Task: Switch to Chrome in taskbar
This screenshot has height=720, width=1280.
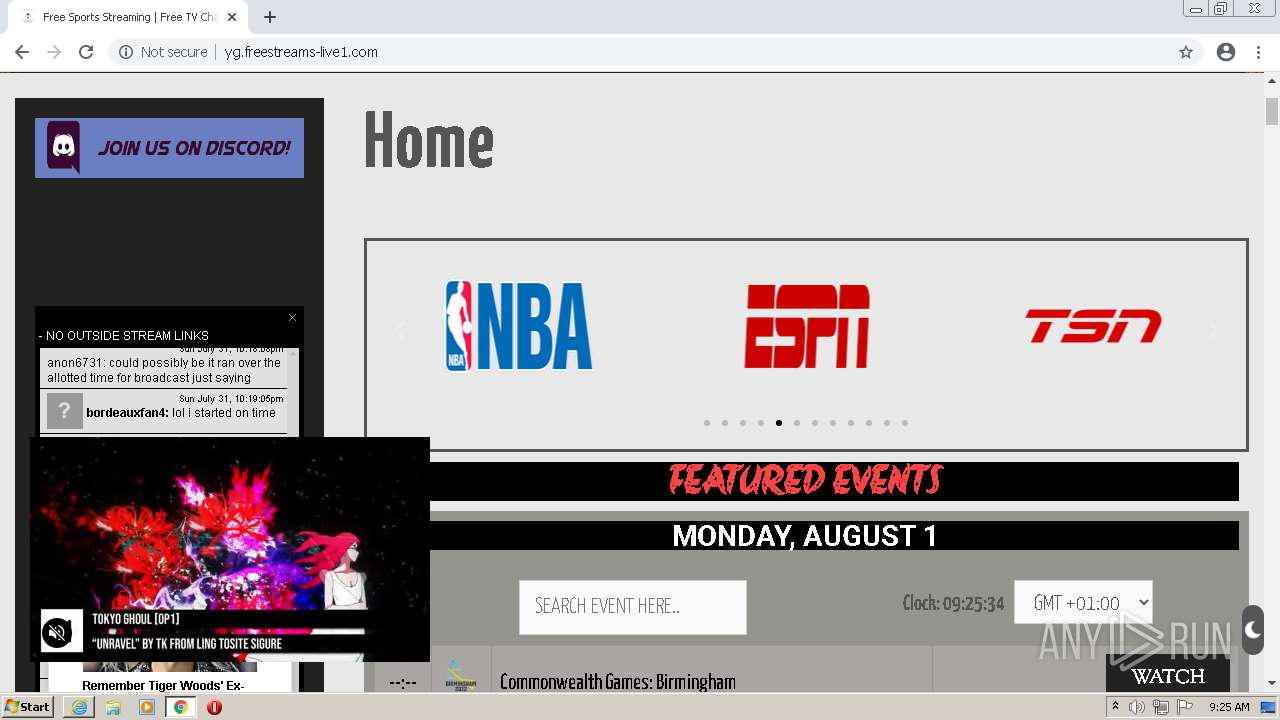Action: coord(181,707)
